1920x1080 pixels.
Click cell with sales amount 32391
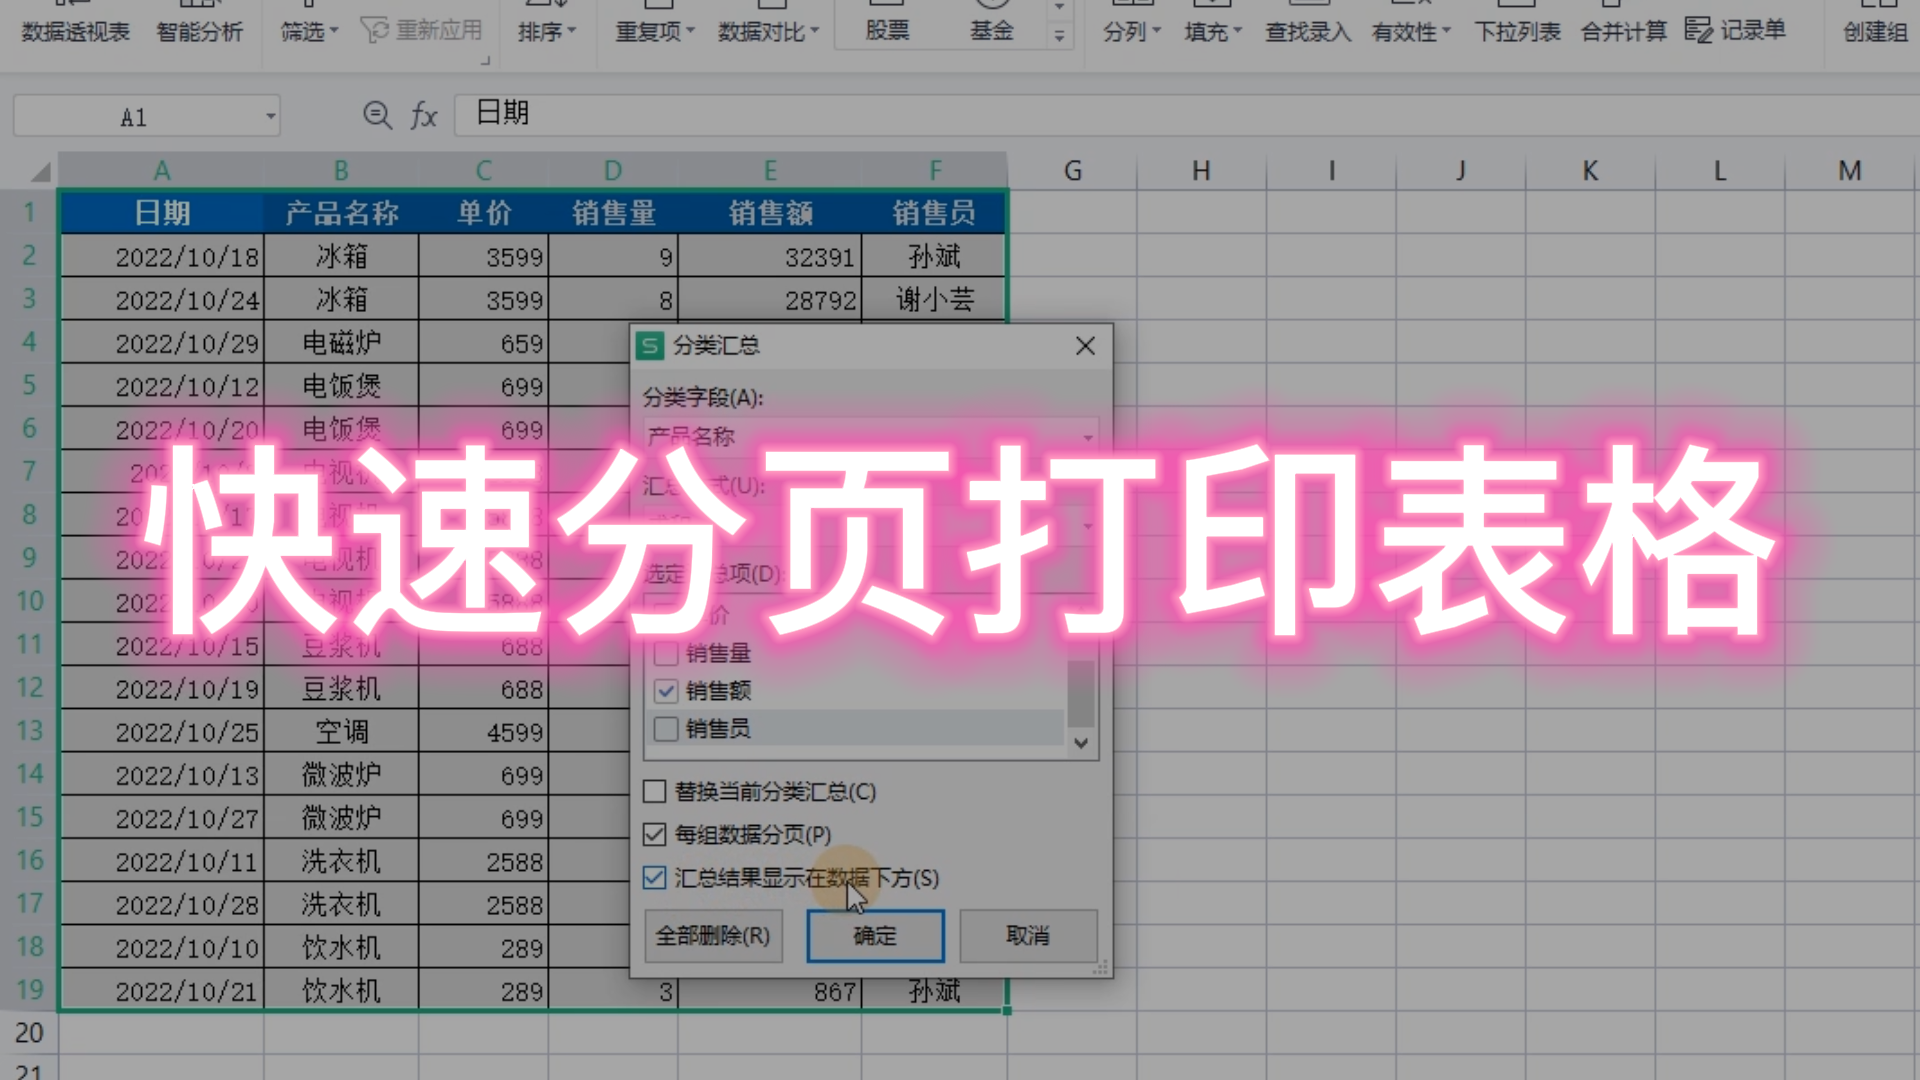(x=769, y=257)
